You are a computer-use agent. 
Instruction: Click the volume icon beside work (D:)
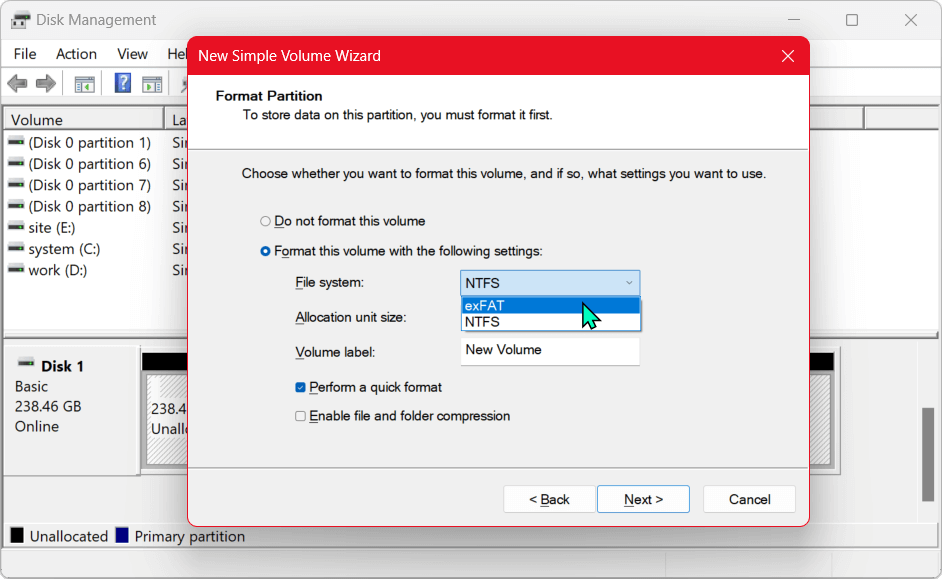[x=15, y=270]
